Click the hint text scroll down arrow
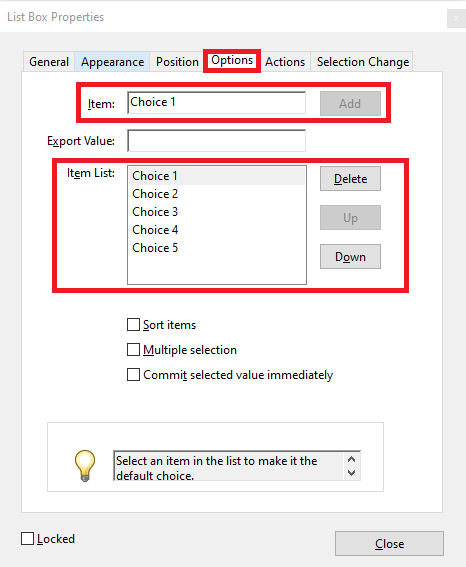The height and width of the screenshot is (567, 466). click(351, 473)
